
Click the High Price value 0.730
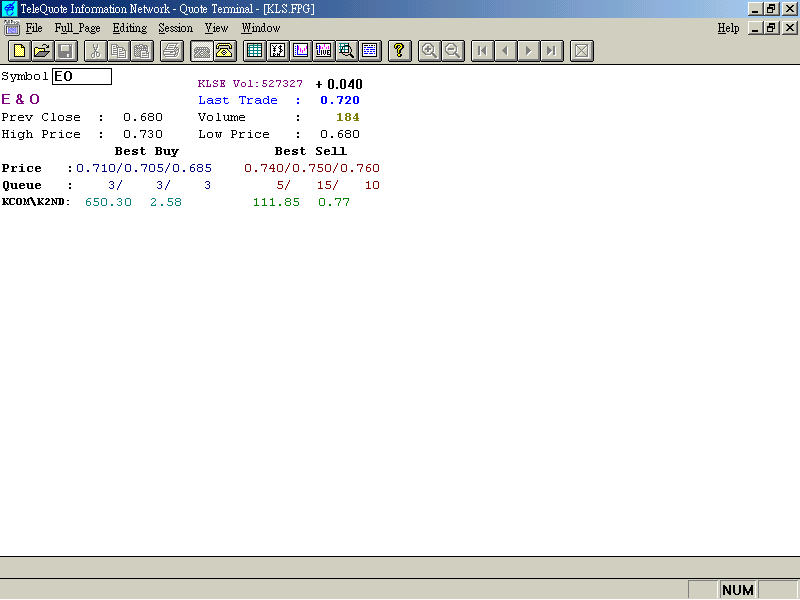tap(143, 134)
